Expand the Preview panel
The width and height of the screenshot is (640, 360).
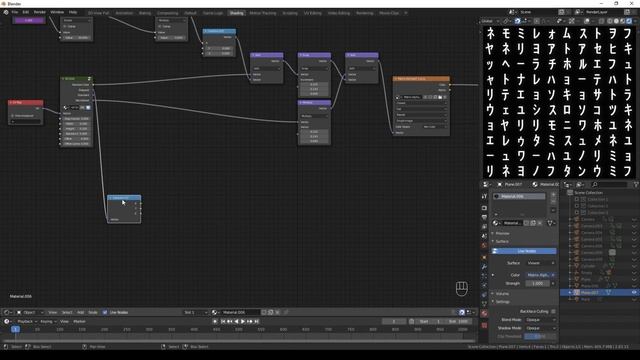502,233
